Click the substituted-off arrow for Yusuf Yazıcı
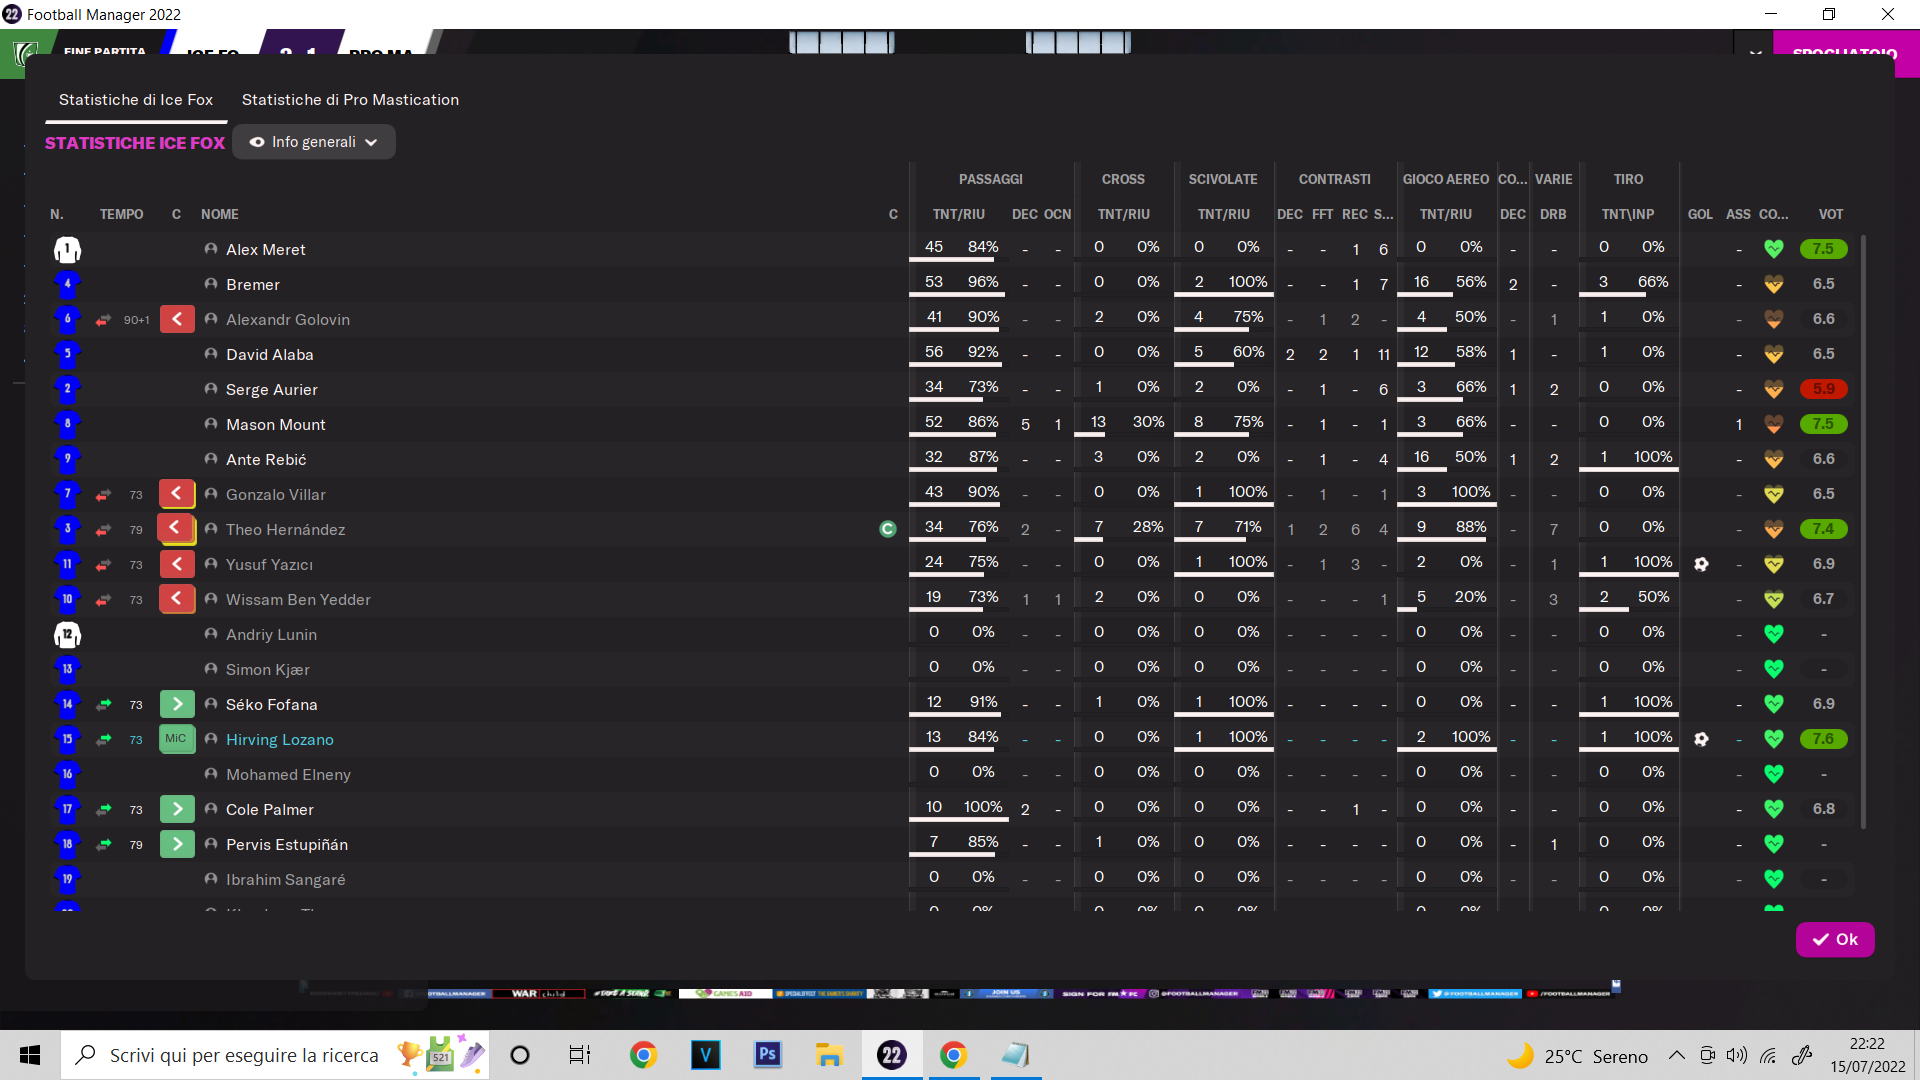The image size is (1920, 1080). pos(177,564)
